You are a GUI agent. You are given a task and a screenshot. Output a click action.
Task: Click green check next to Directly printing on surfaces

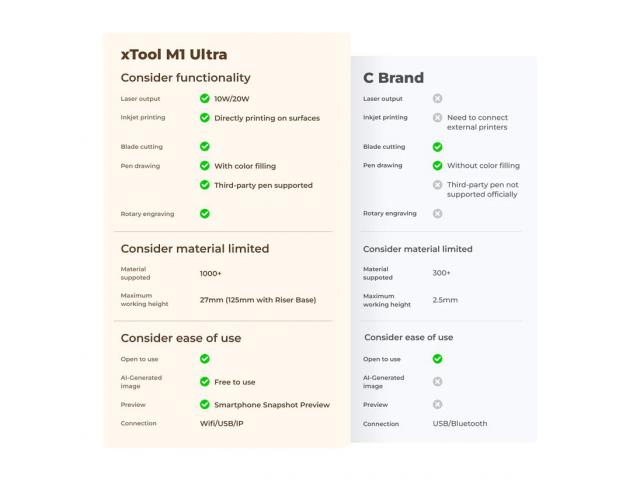[205, 118]
